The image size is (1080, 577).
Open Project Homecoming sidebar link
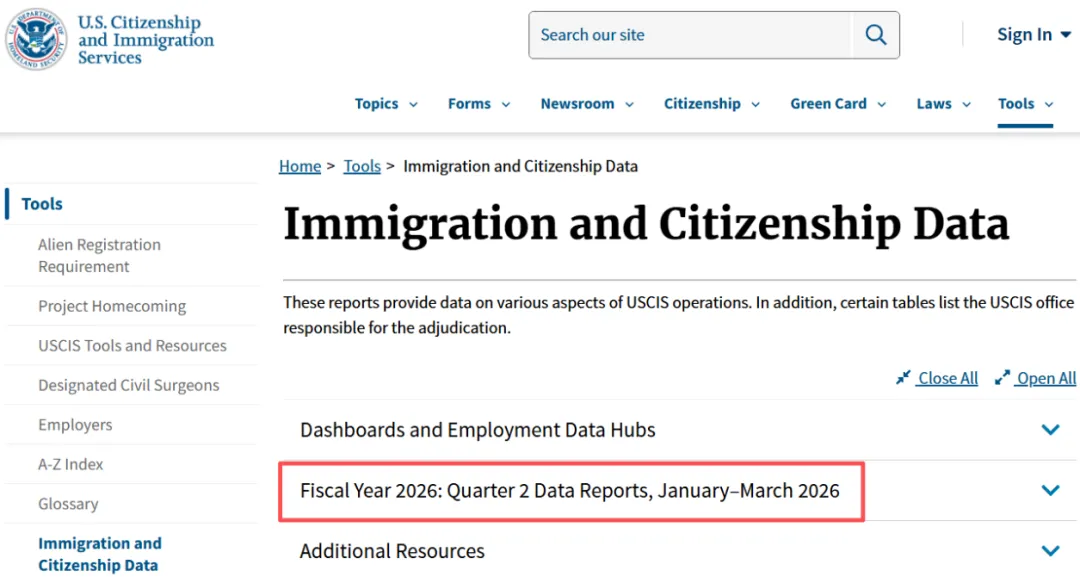click(x=112, y=306)
